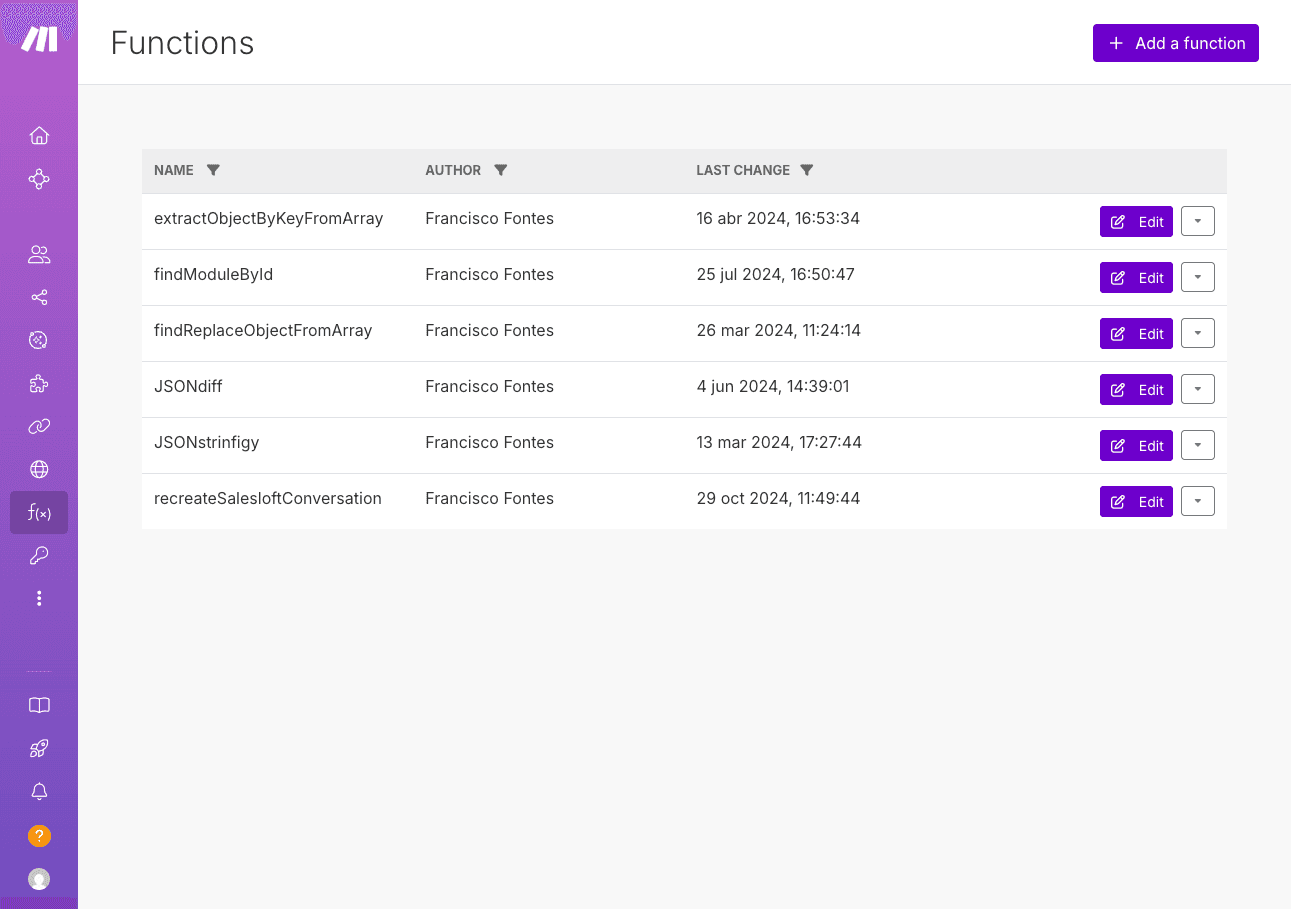This screenshot has height=909, width=1291.
Task: Click the rocket icon in the sidebar
Action: pos(39,749)
